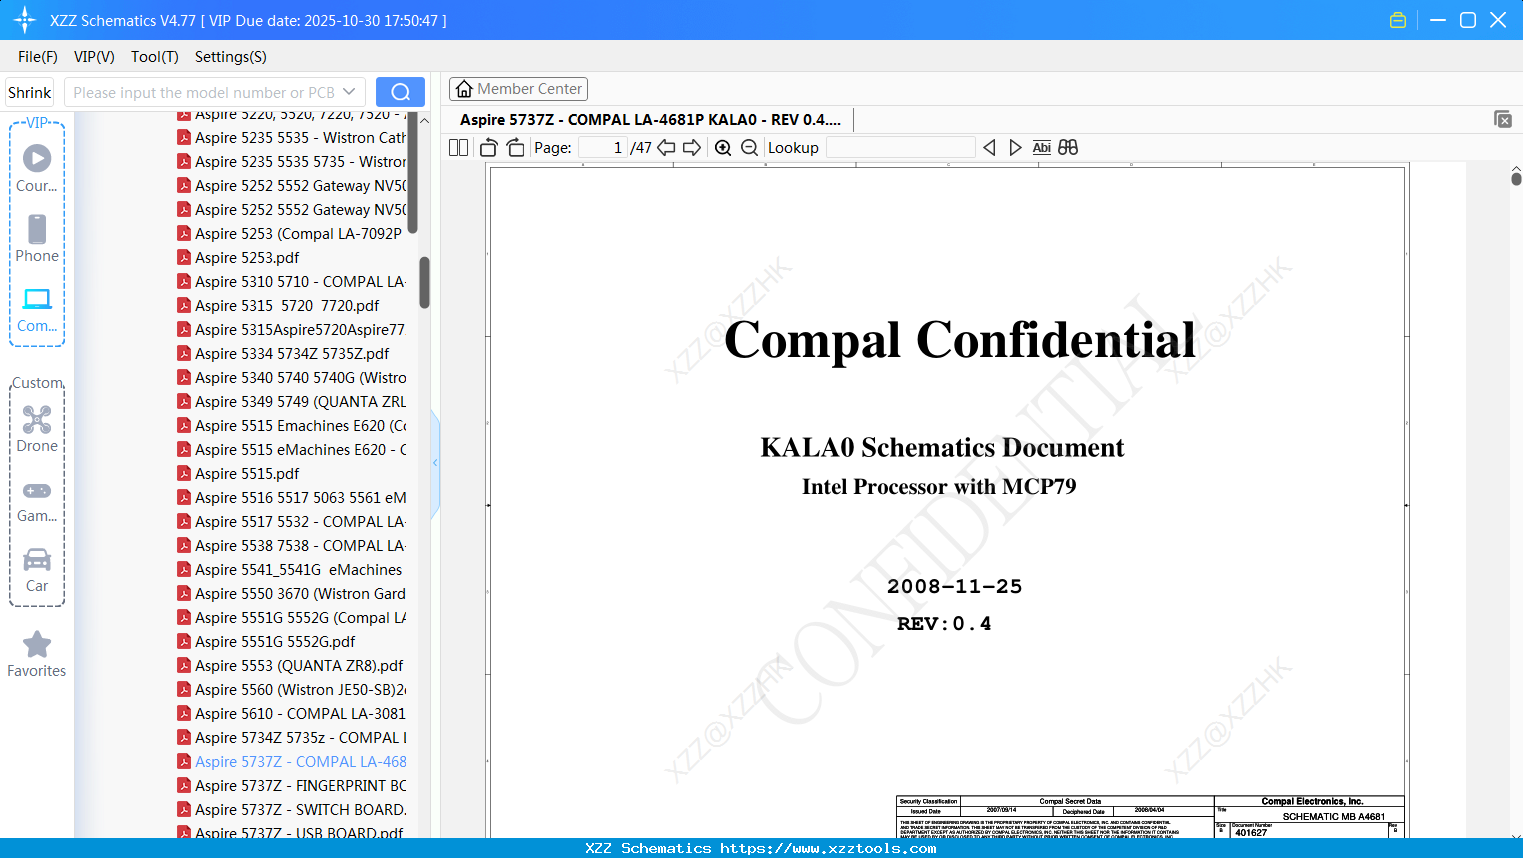Open Aspire 5515.pdf
The image size is (1523, 858).
pyautogui.click(x=247, y=474)
